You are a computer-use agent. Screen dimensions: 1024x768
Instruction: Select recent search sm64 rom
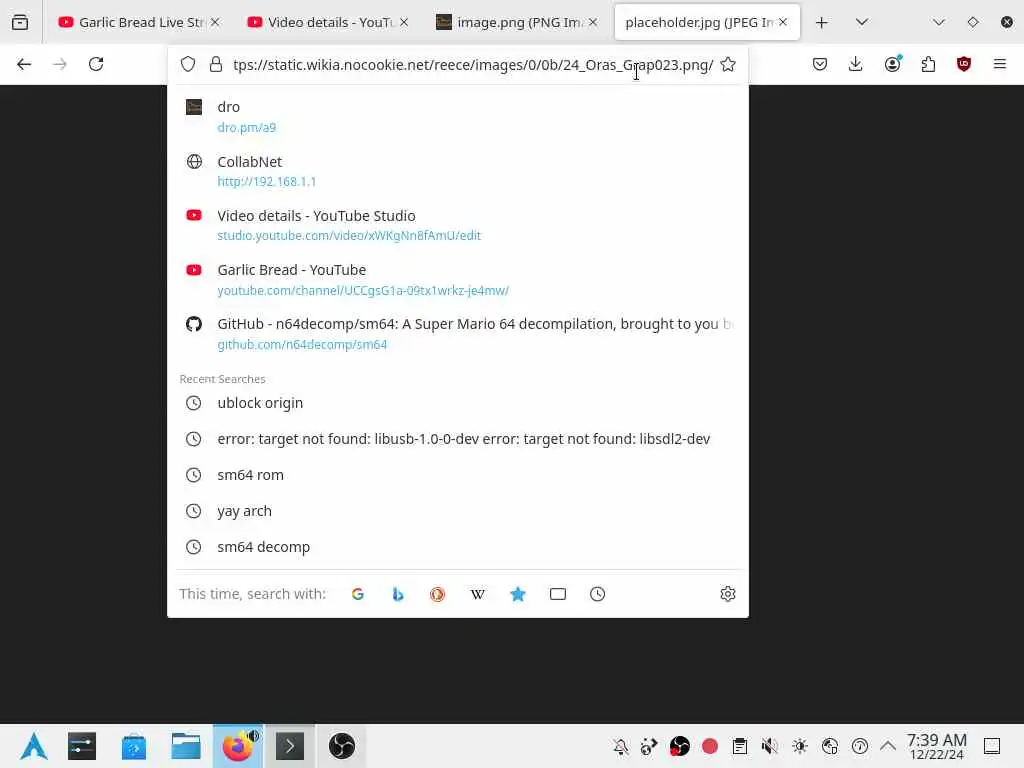458,475
